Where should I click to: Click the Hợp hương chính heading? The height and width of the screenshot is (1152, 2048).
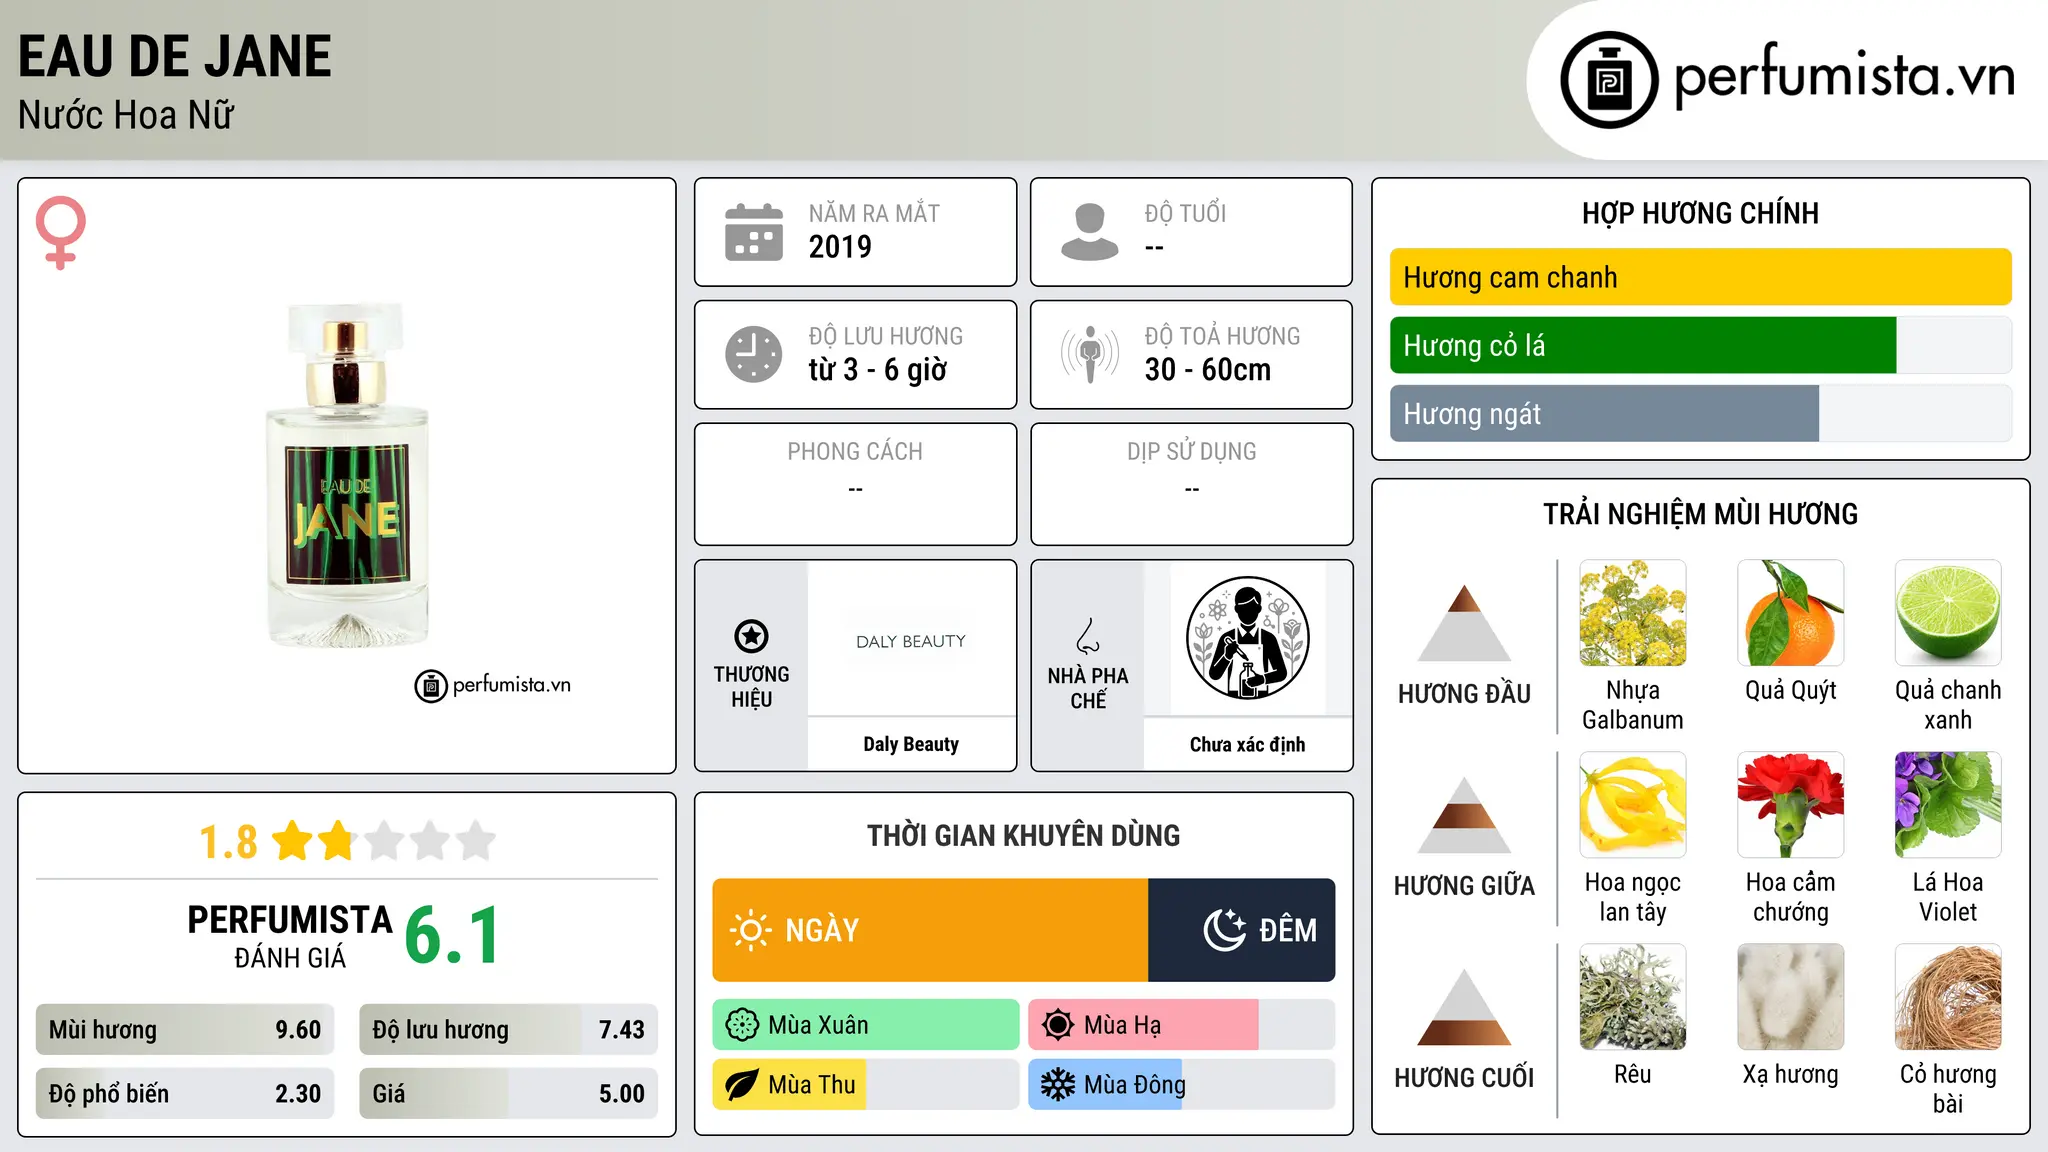tap(1700, 213)
